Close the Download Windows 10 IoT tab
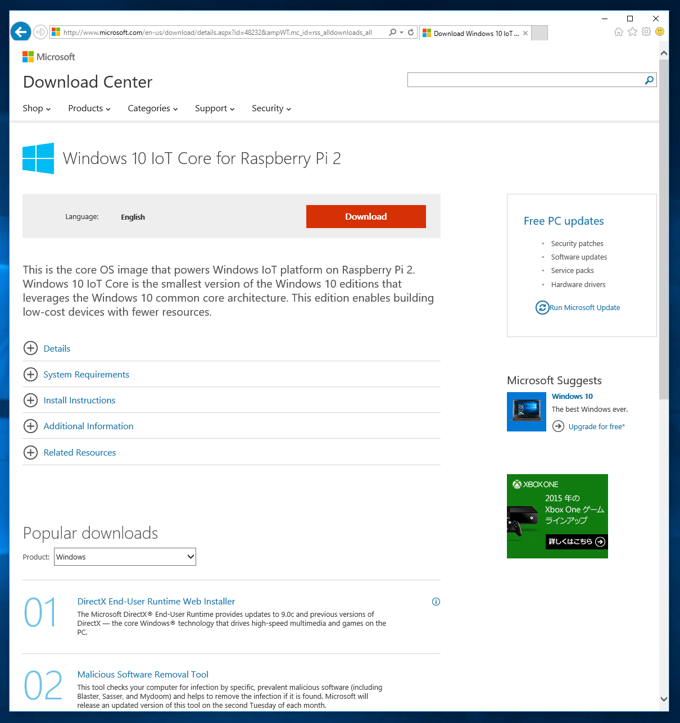This screenshot has height=723, width=680. click(525, 33)
